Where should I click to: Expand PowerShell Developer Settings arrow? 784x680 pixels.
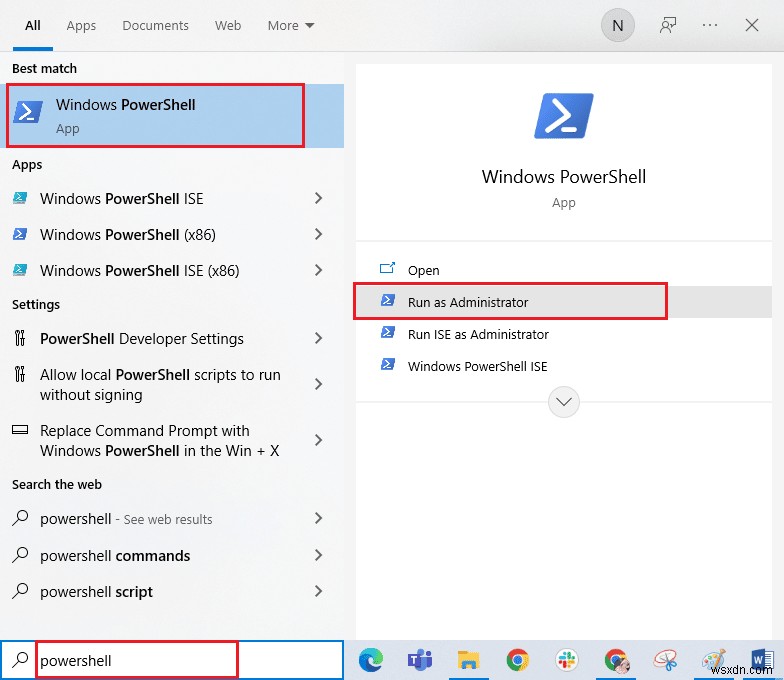pos(318,338)
